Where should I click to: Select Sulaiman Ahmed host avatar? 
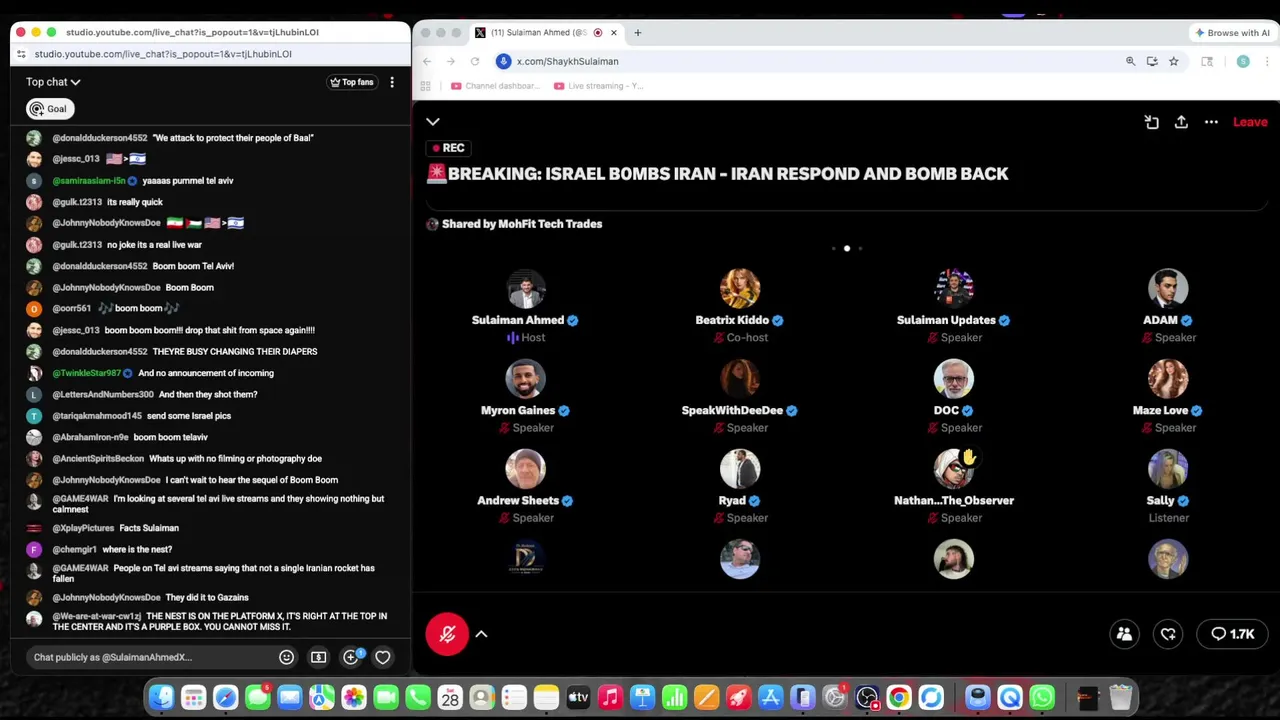525,289
